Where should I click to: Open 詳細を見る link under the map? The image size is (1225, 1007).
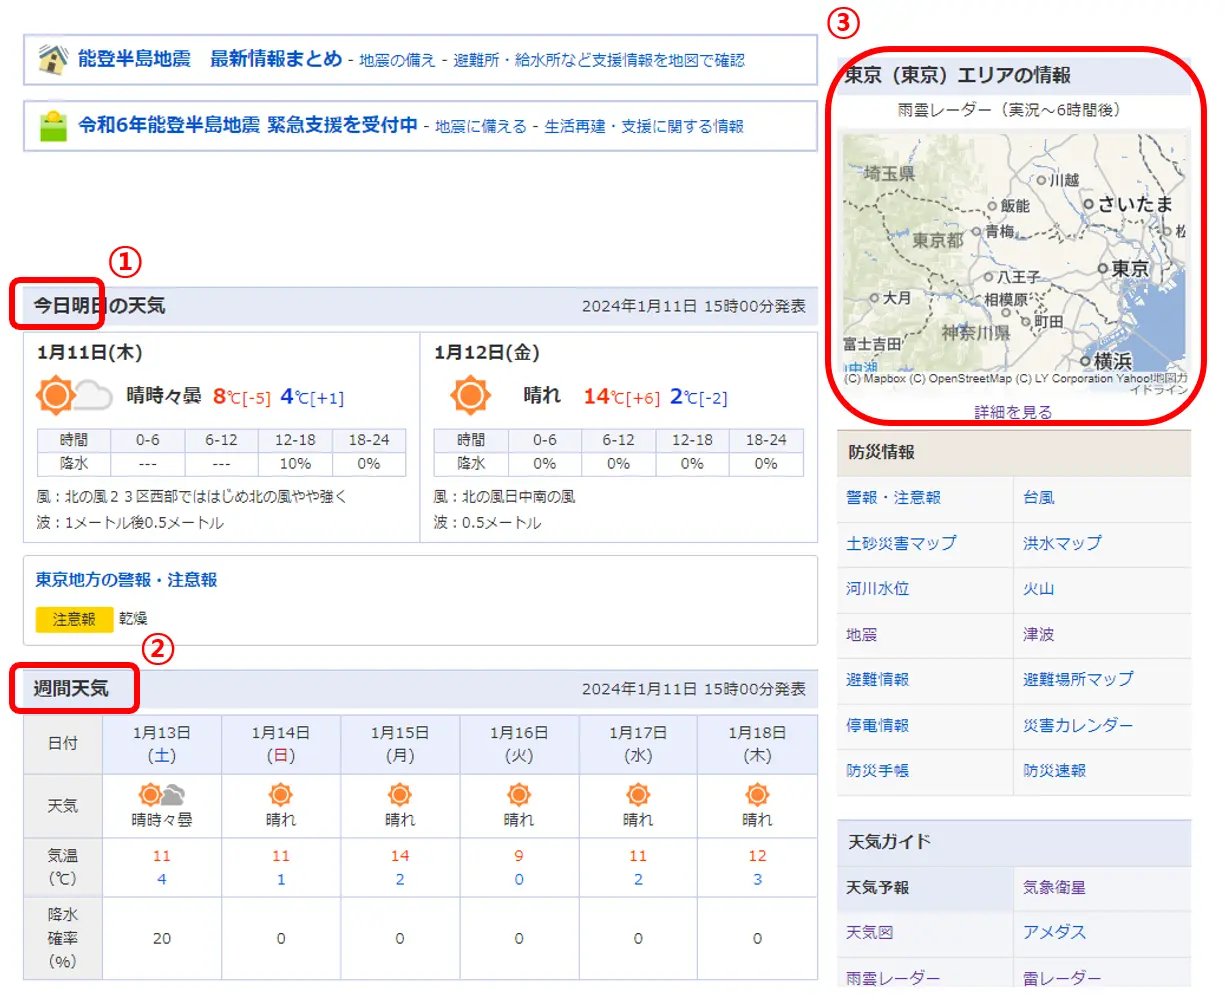point(1013,412)
